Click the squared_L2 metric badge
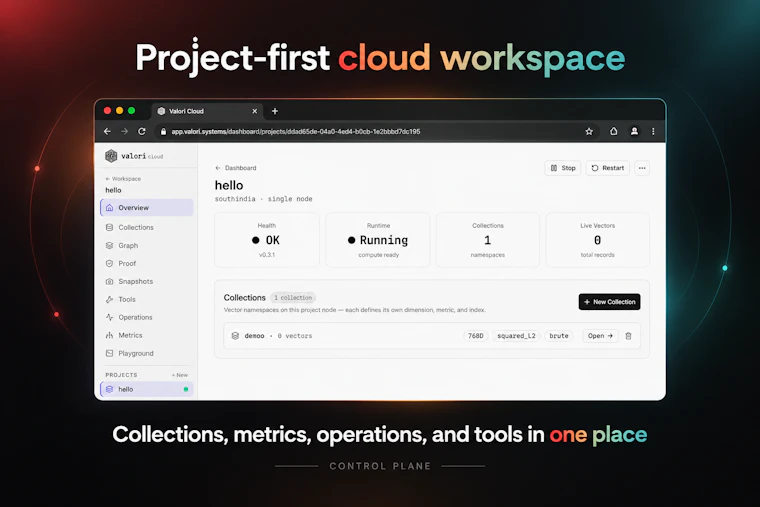760x507 pixels. 516,335
